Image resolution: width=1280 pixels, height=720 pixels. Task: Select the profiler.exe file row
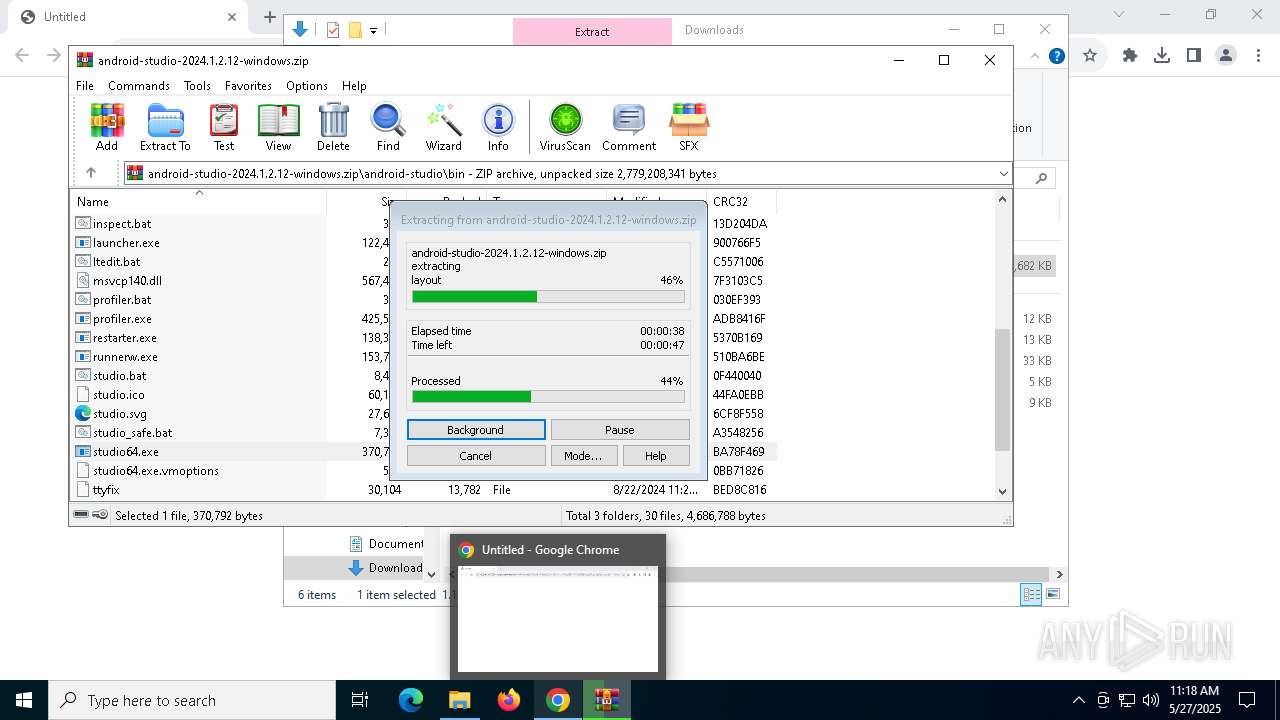[122, 318]
